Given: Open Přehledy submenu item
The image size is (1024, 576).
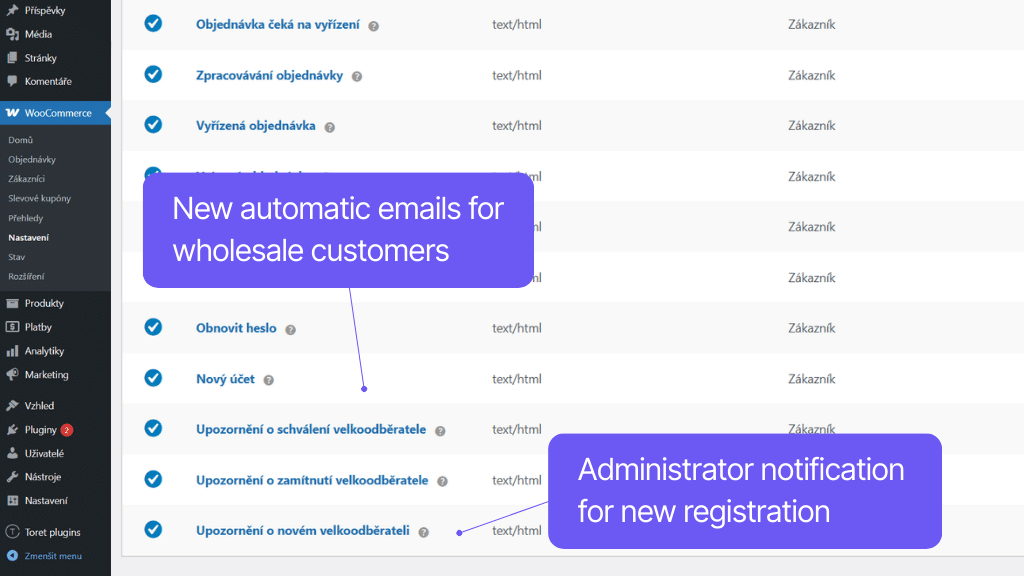Looking at the screenshot, I should pyautogui.click(x=25, y=217).
